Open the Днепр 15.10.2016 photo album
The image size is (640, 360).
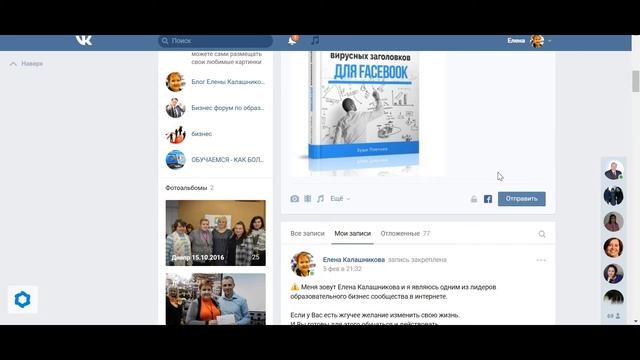coord(216,233)
